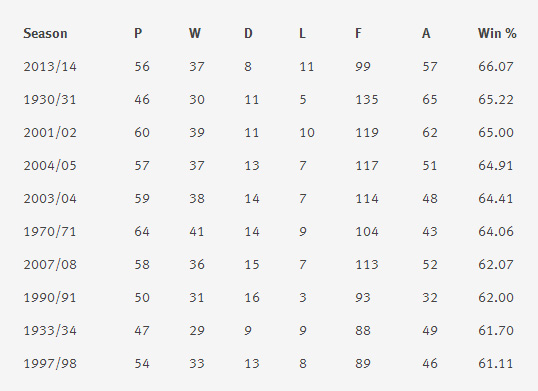The width and height of the screenshot is (538, 391).
Task: Click the L column header
Action: pos(302,34)
